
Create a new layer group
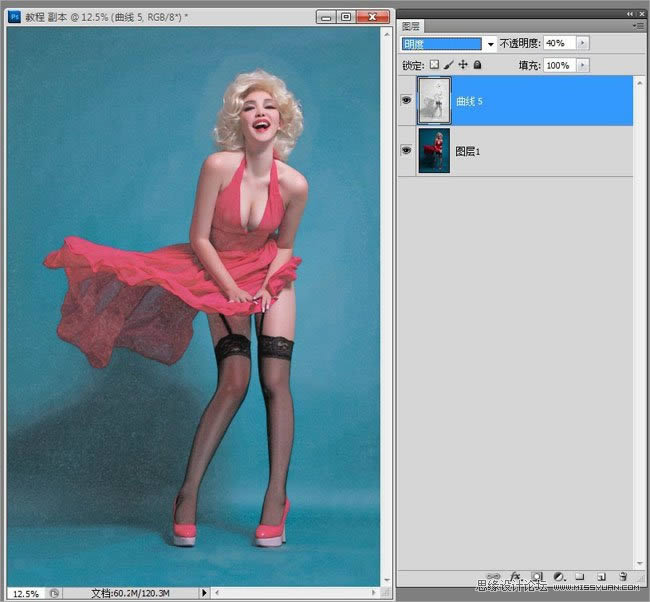[x=580, y=577]
